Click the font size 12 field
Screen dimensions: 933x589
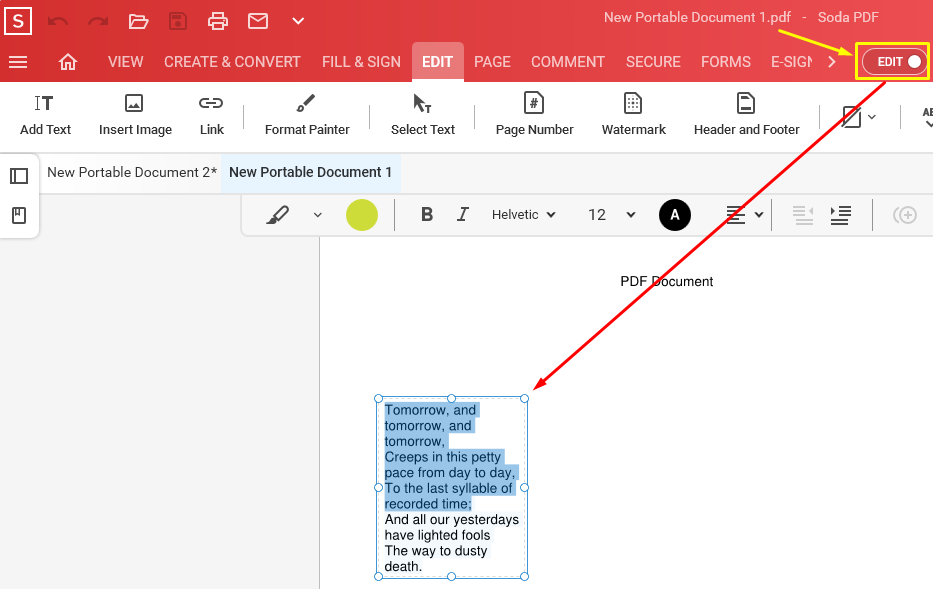tap(597, 215)
